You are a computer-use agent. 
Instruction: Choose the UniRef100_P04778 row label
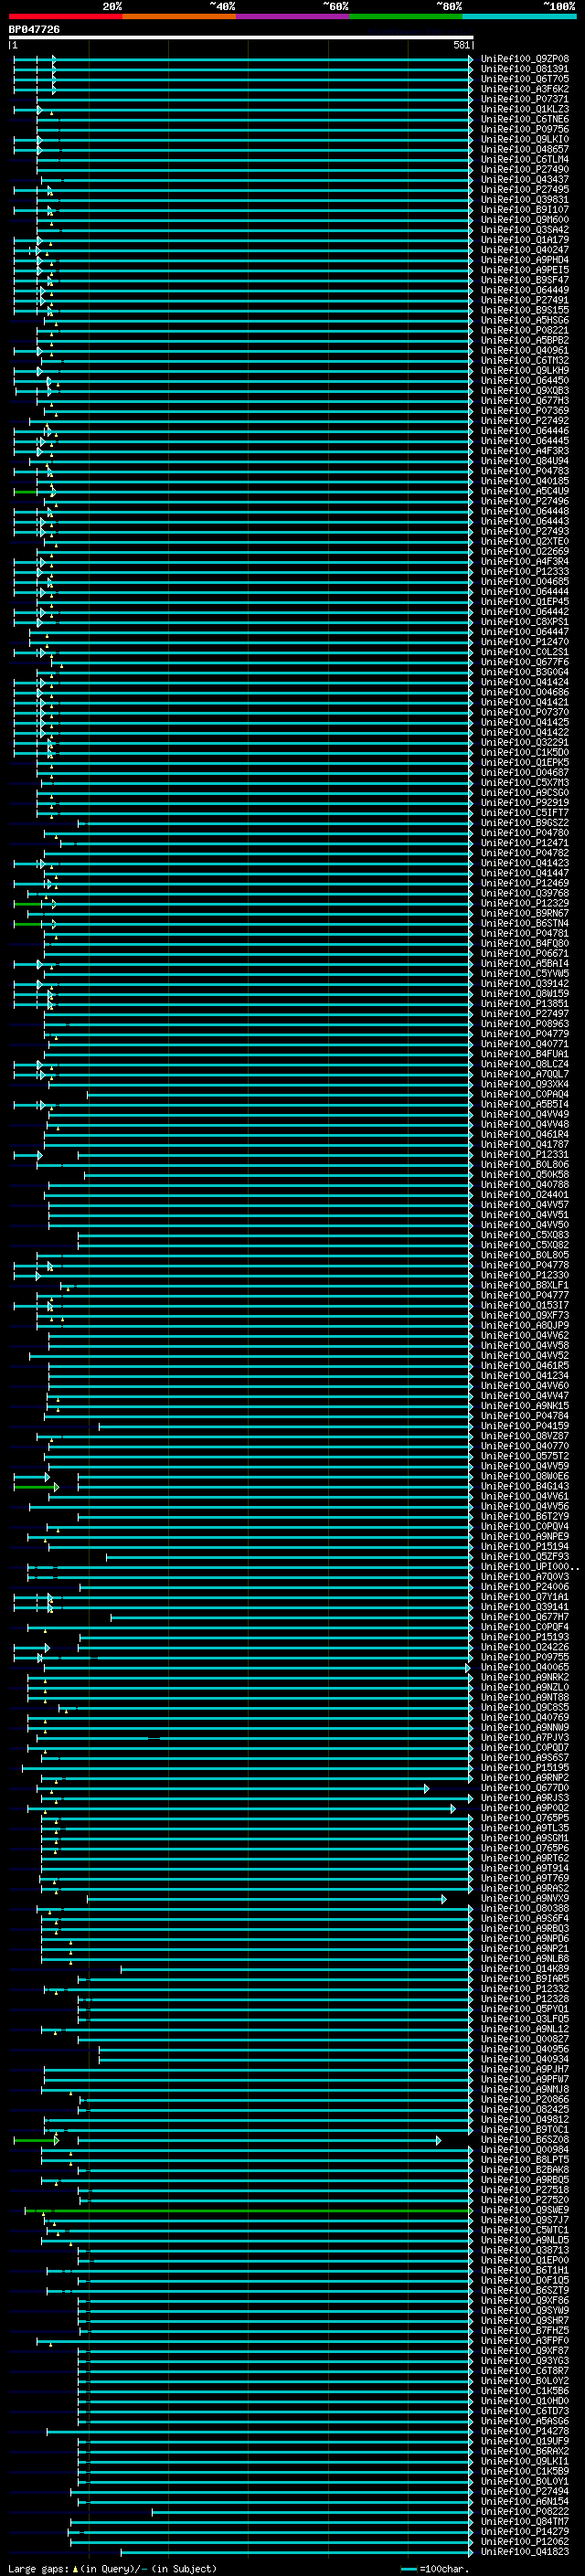coord(525,1265)
